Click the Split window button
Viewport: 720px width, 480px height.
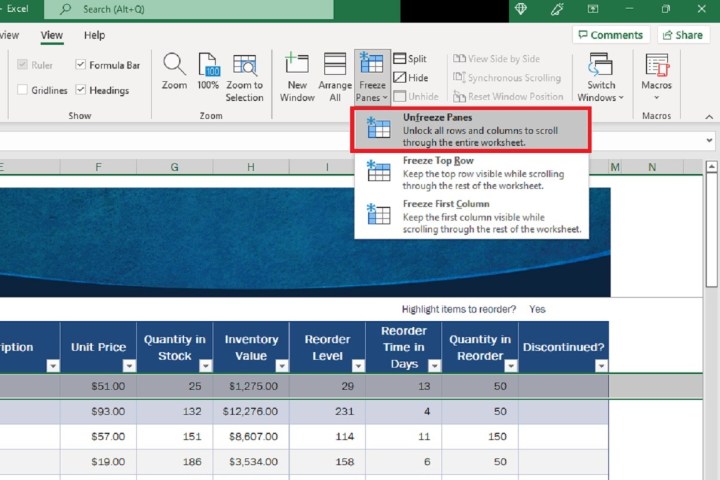coord(410,59)
